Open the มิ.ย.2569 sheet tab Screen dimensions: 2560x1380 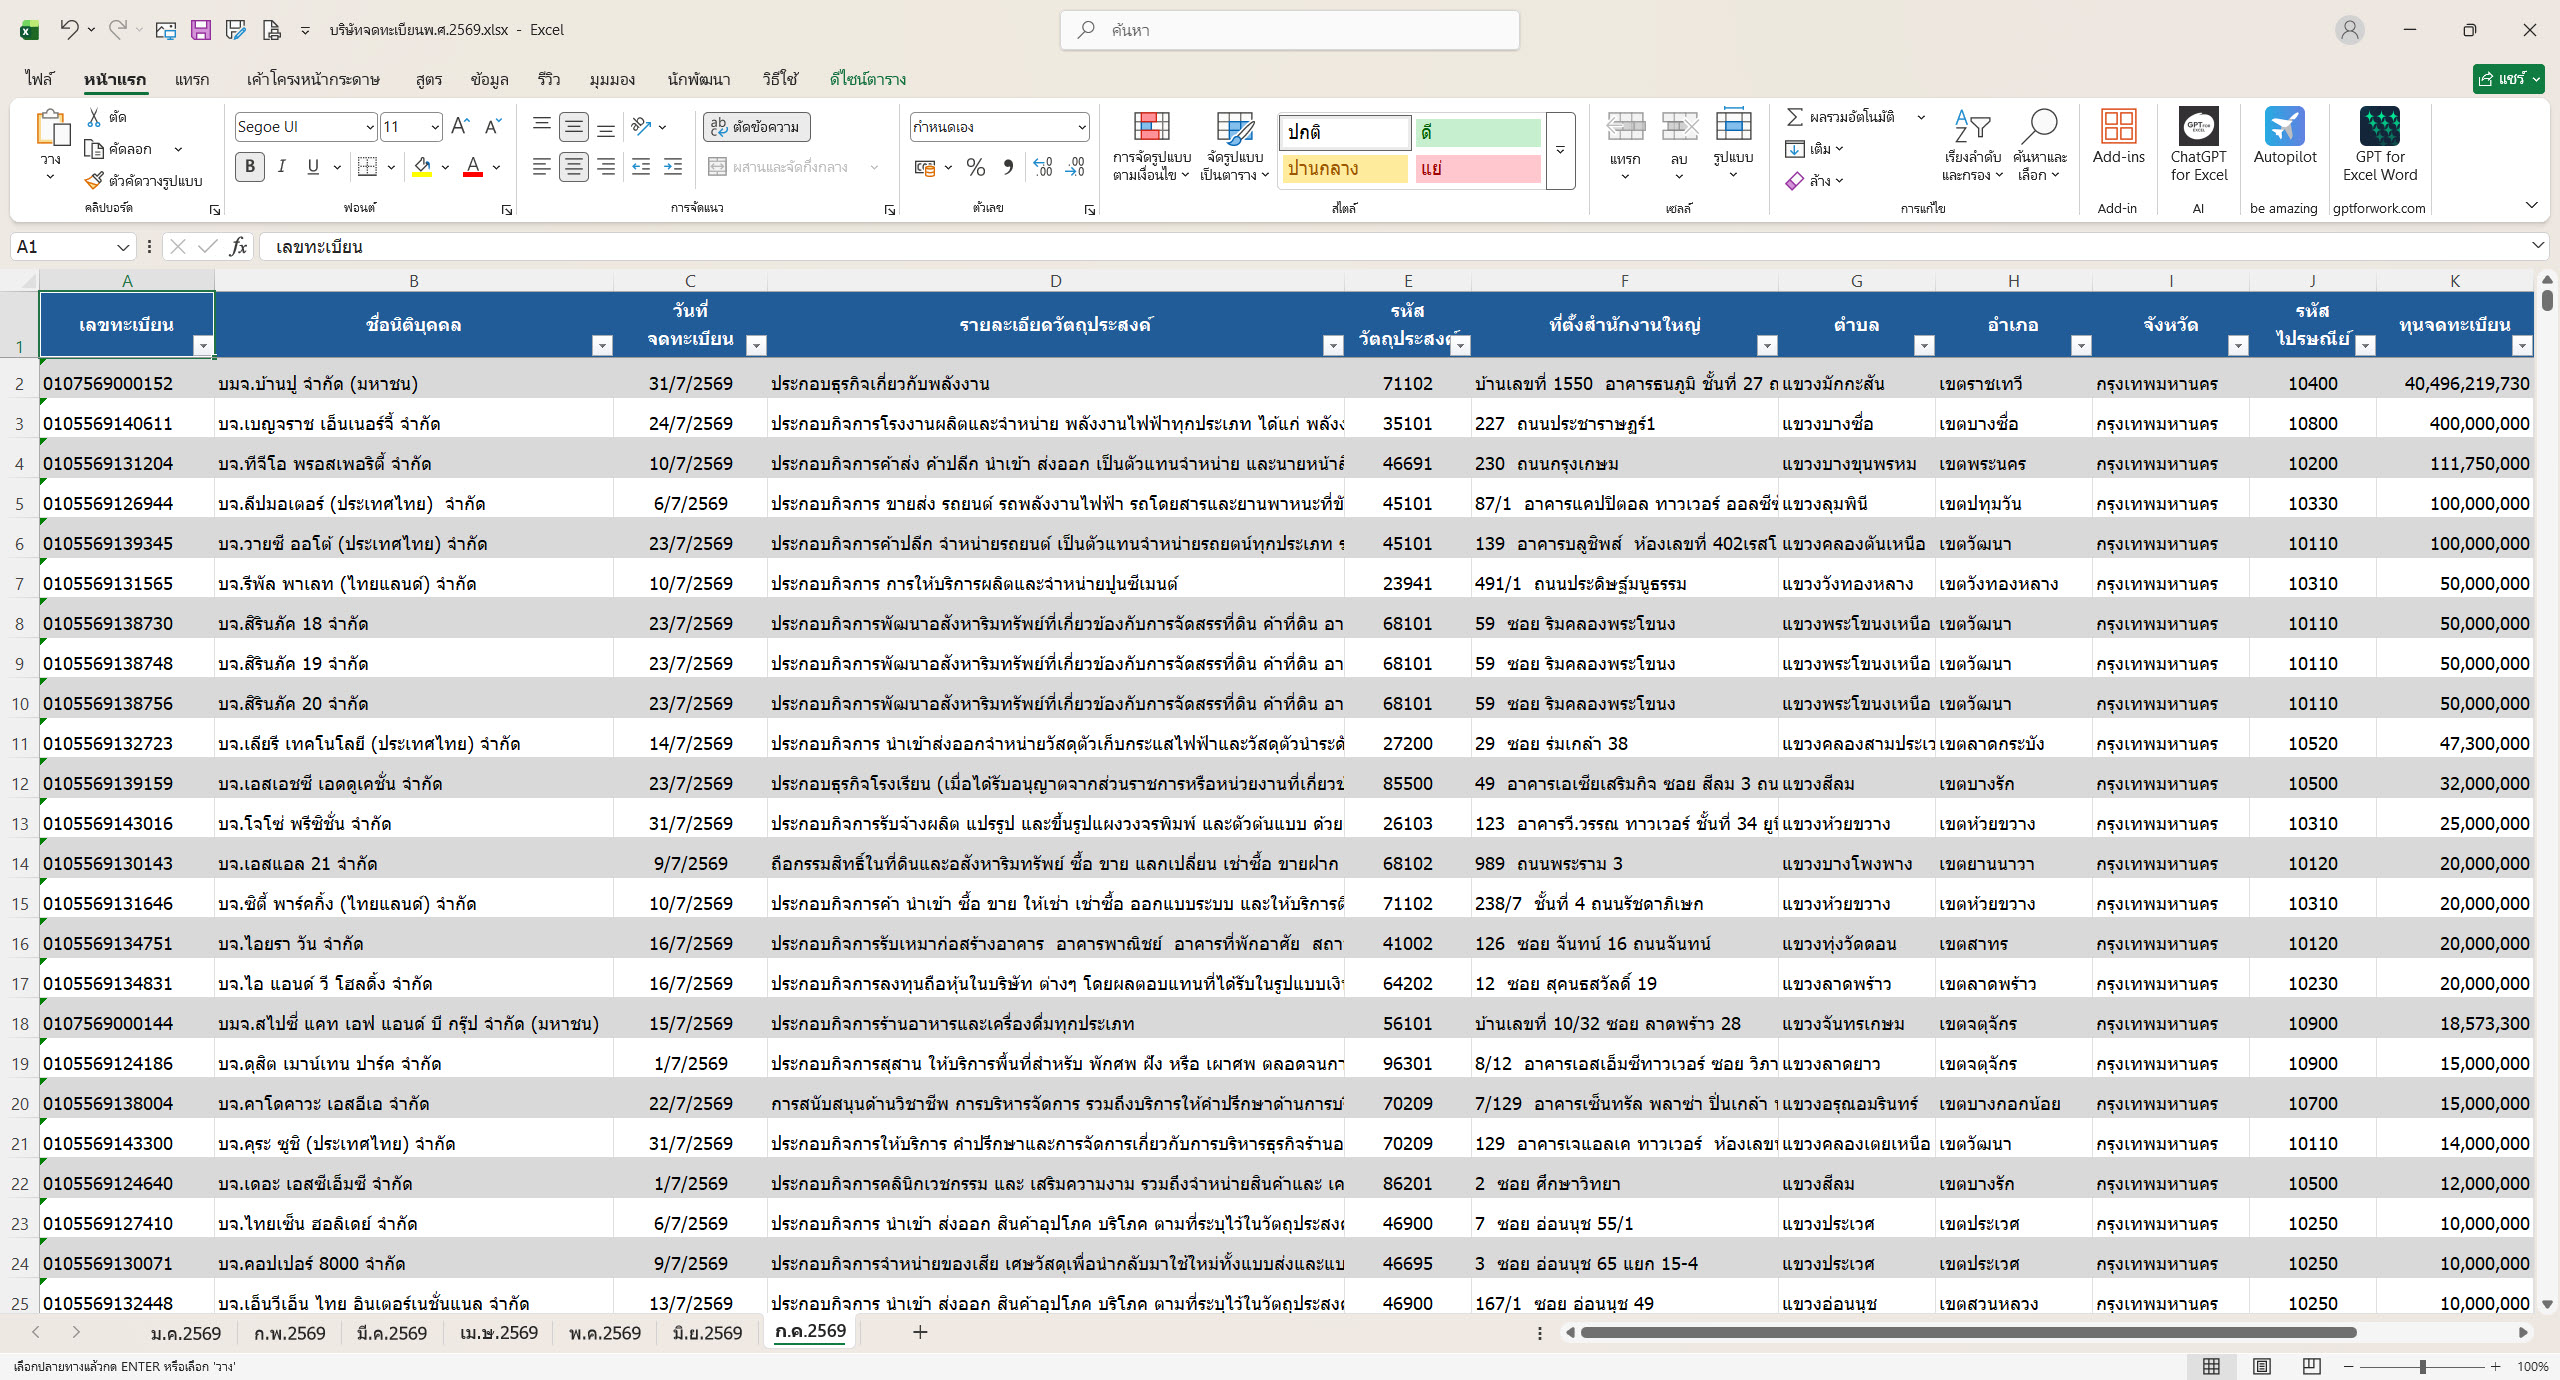707,1333
